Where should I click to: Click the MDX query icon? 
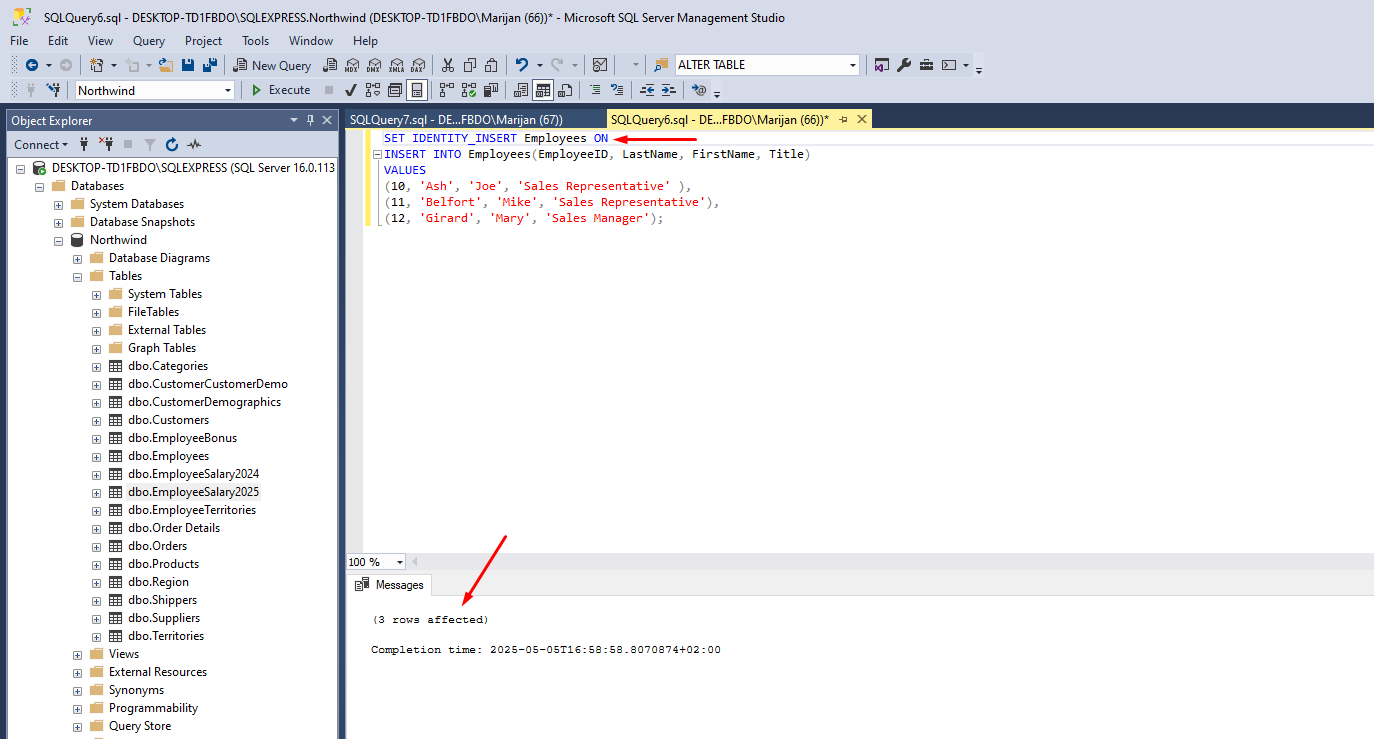(352, 65)
